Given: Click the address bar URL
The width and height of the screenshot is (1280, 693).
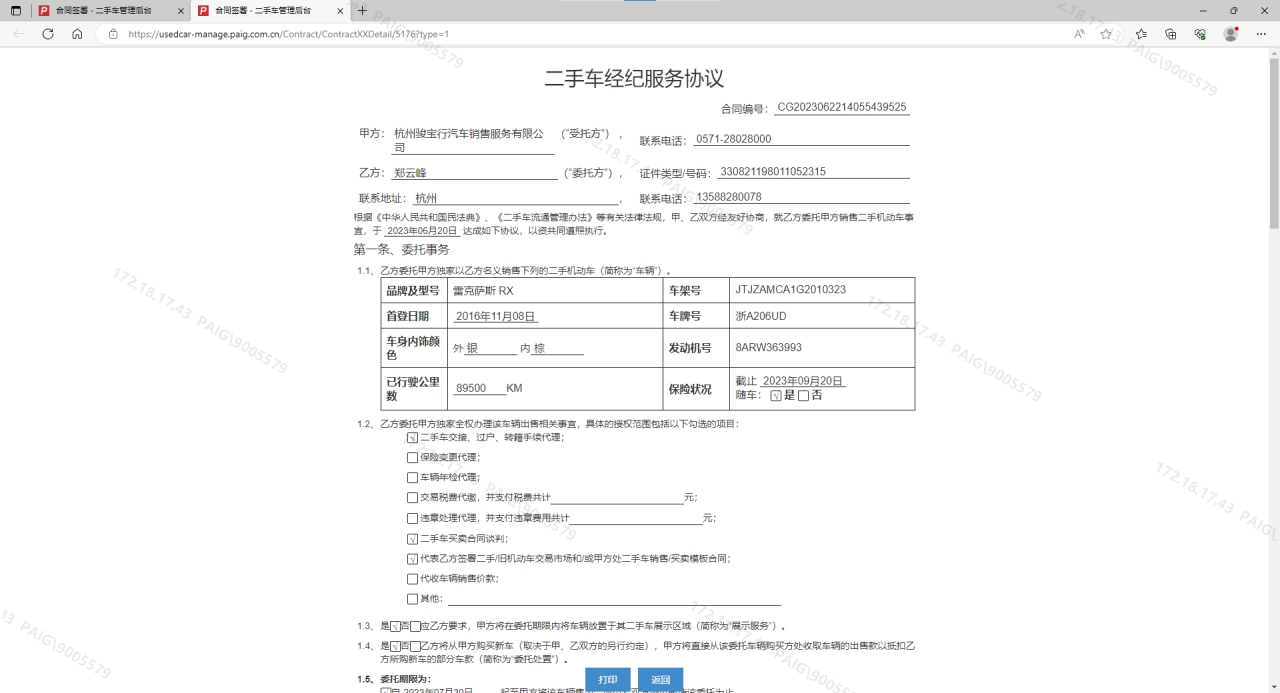Looking at the screenshot, I should tap(289, 34).
